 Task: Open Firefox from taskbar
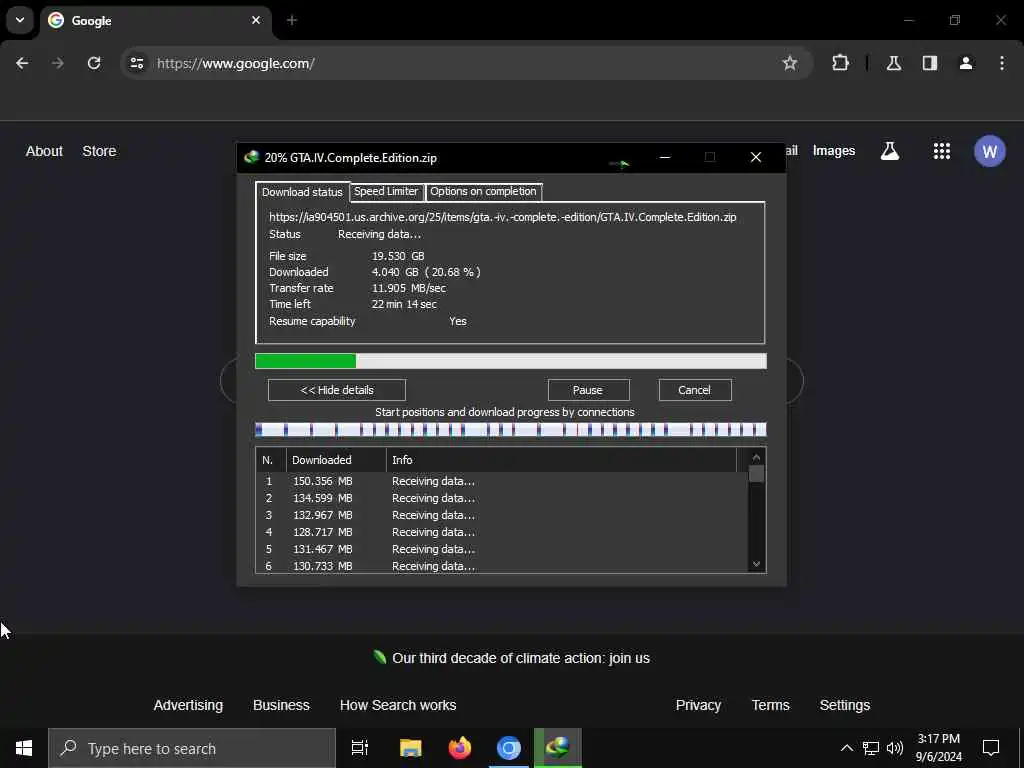click(x=460, y=748)
